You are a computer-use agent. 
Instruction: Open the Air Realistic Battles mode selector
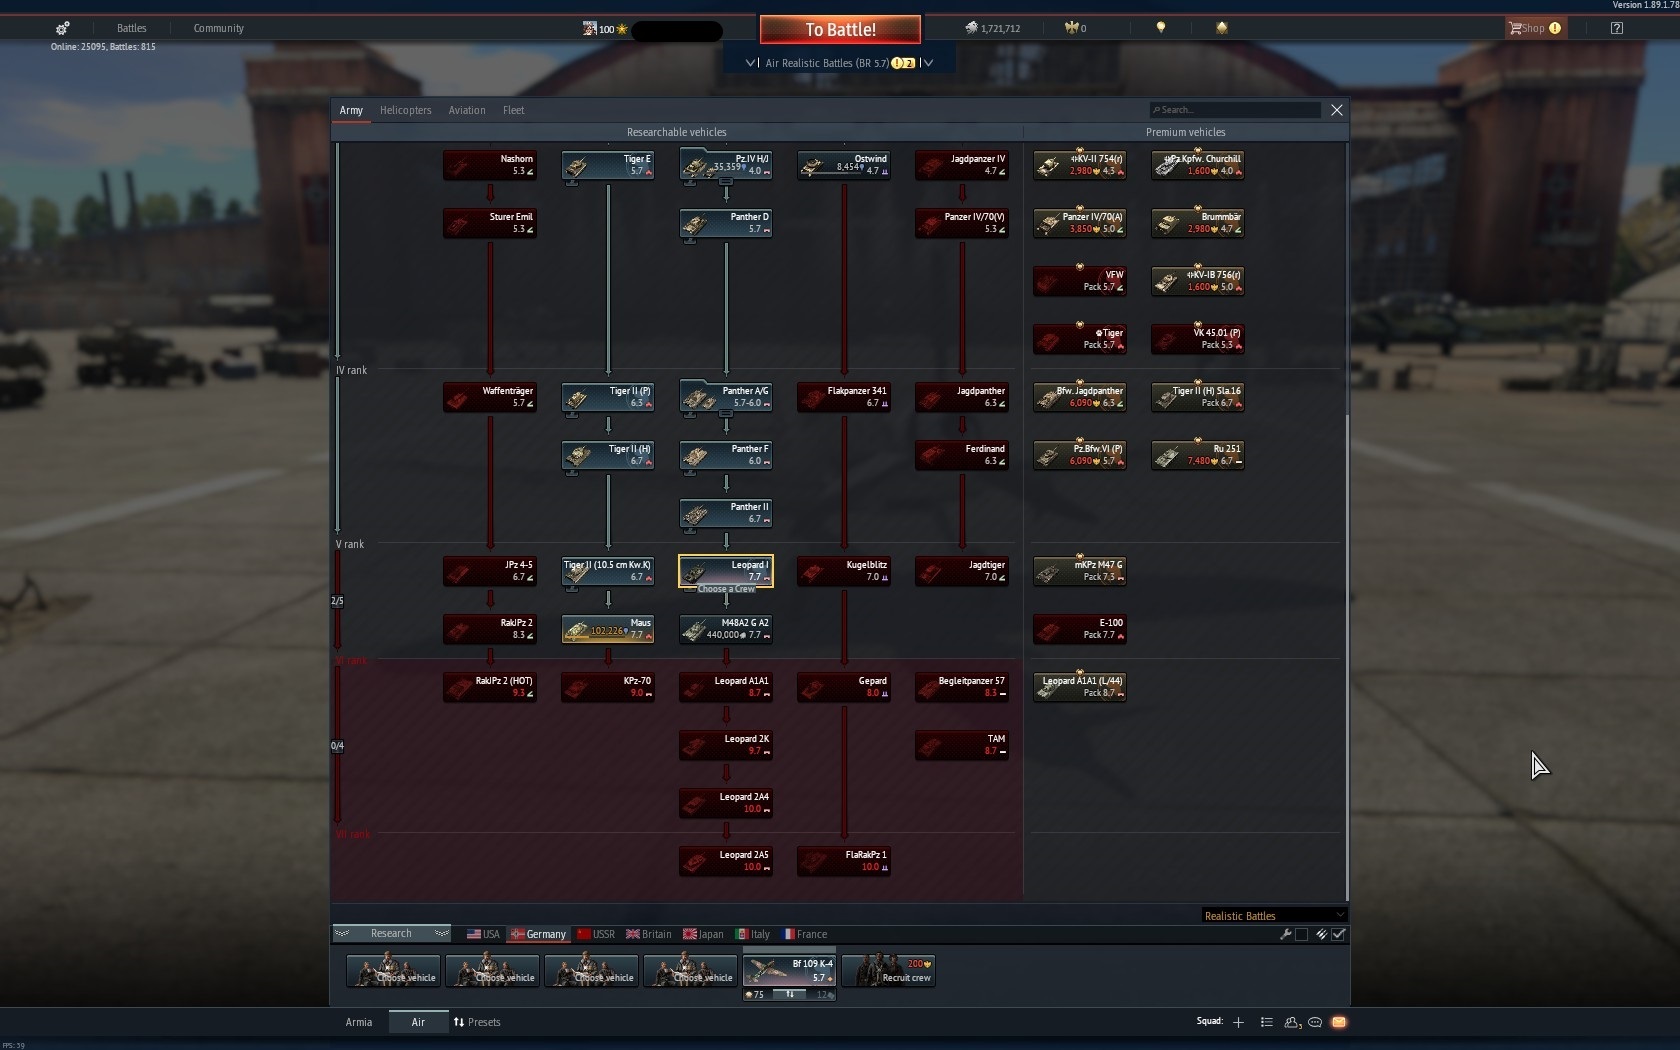click(840, 62)
